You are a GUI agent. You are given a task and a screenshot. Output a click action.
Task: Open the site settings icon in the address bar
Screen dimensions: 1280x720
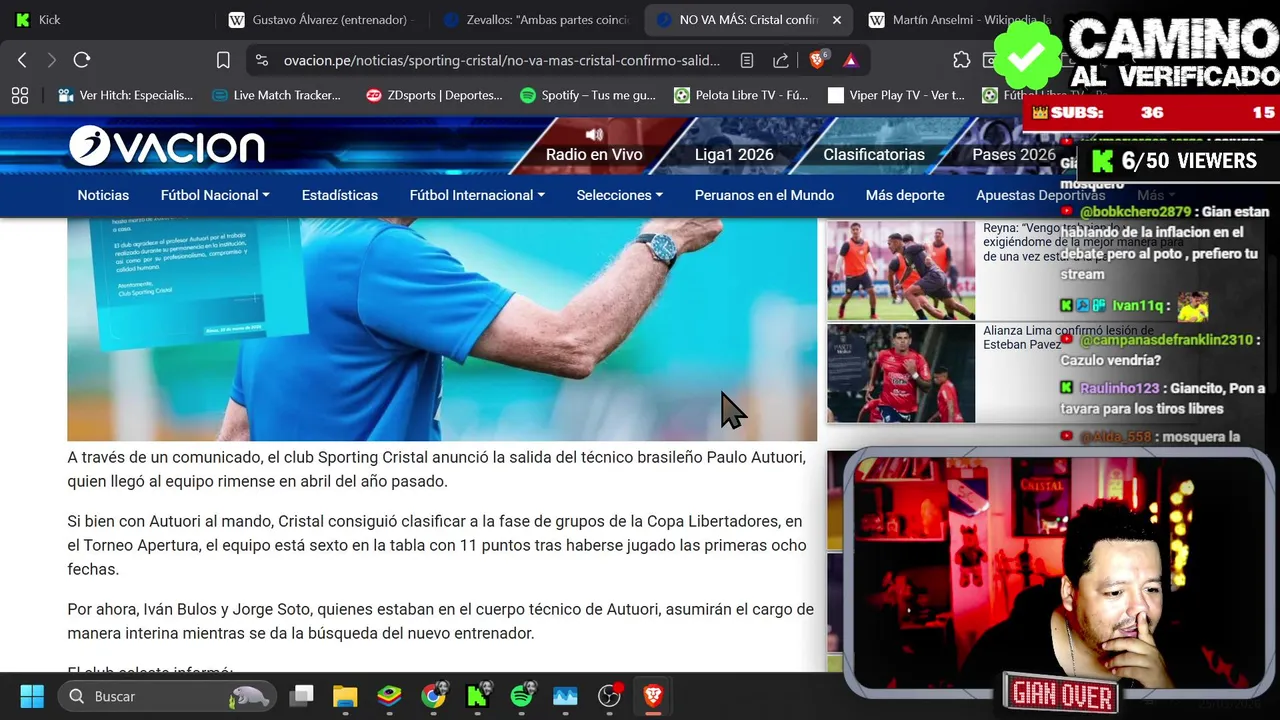pos(262,60)
